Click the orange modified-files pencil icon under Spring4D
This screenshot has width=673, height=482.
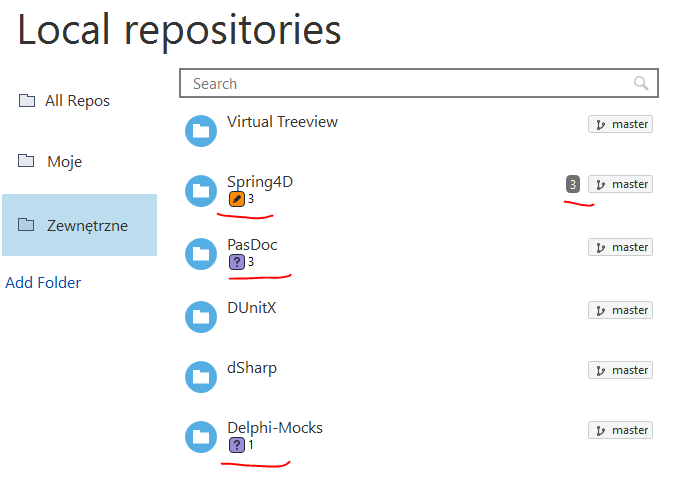pyautogui.click(x=236, y=199)
